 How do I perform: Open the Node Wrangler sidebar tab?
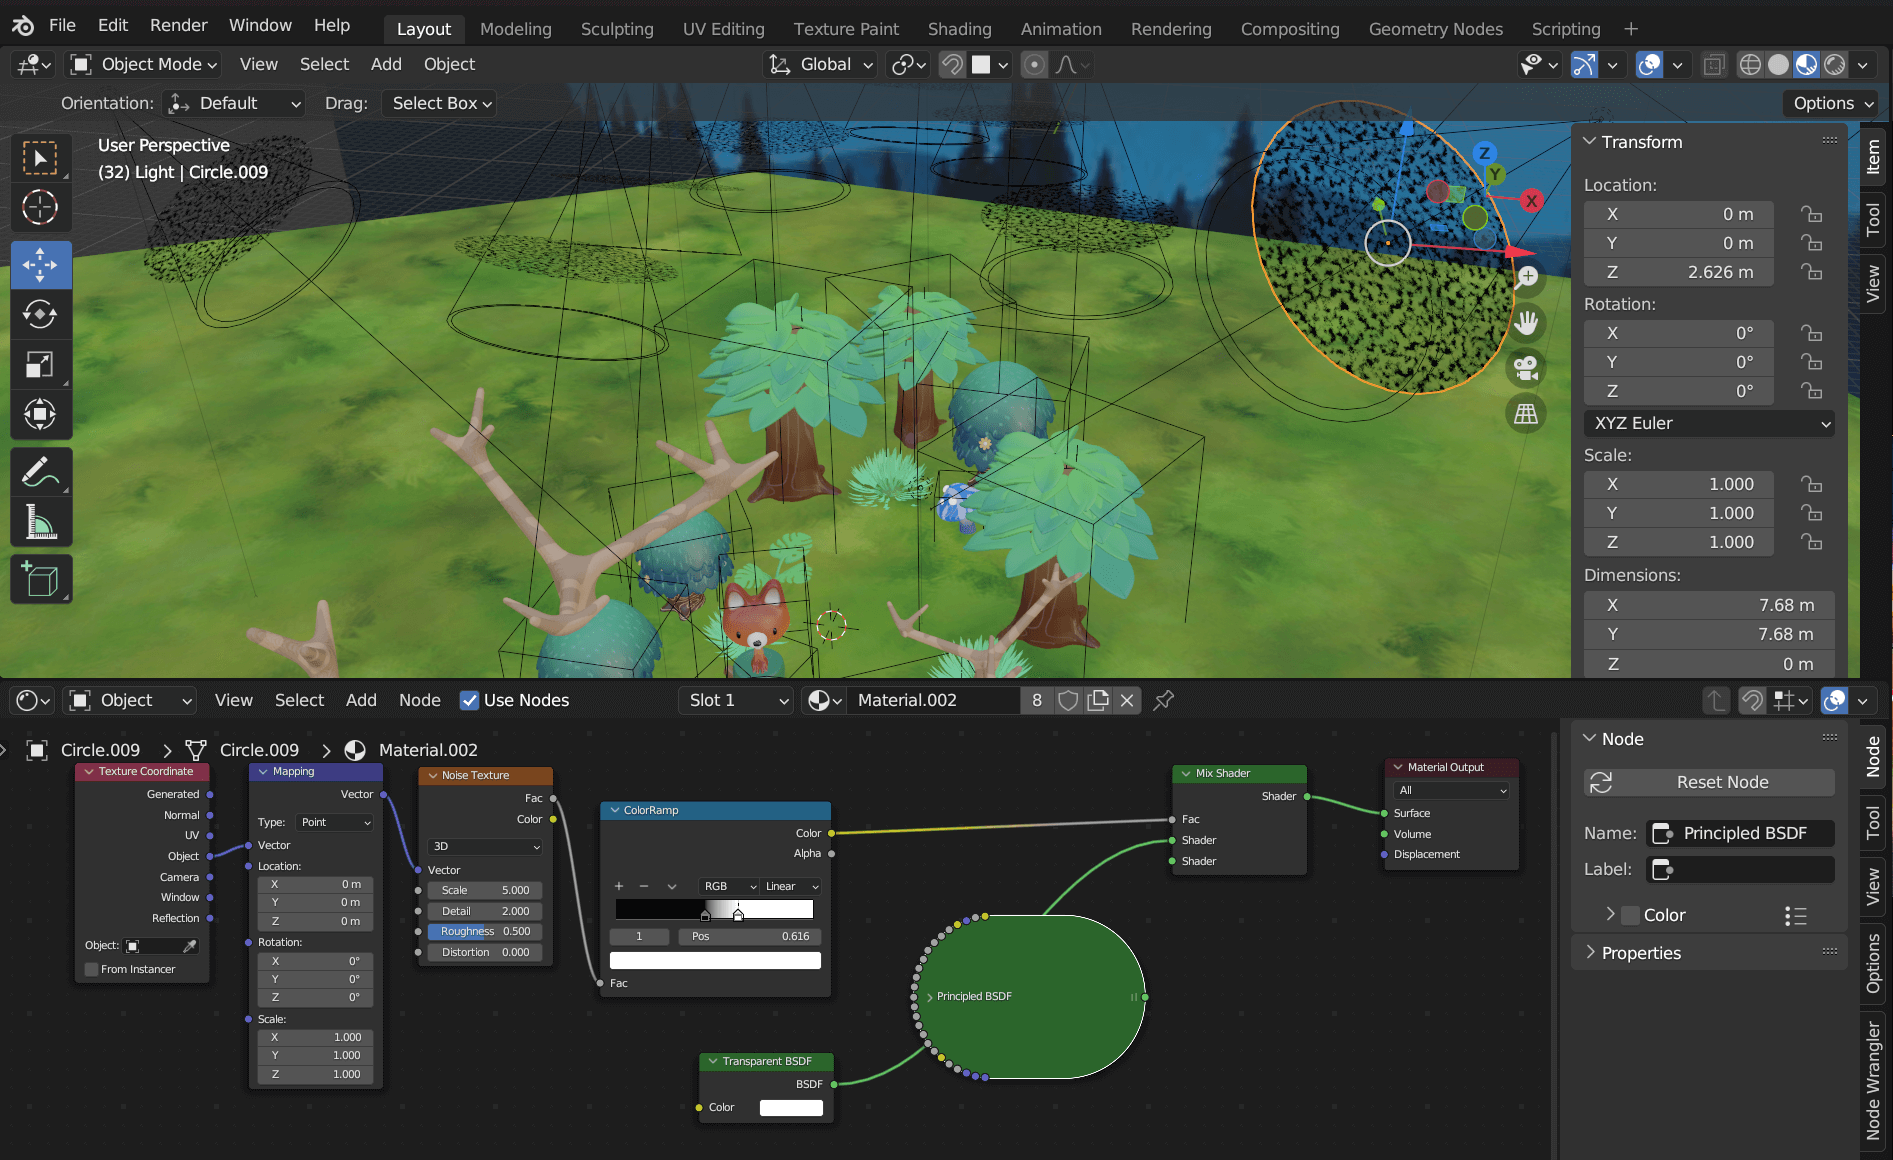click(x=1873, y=1082)
